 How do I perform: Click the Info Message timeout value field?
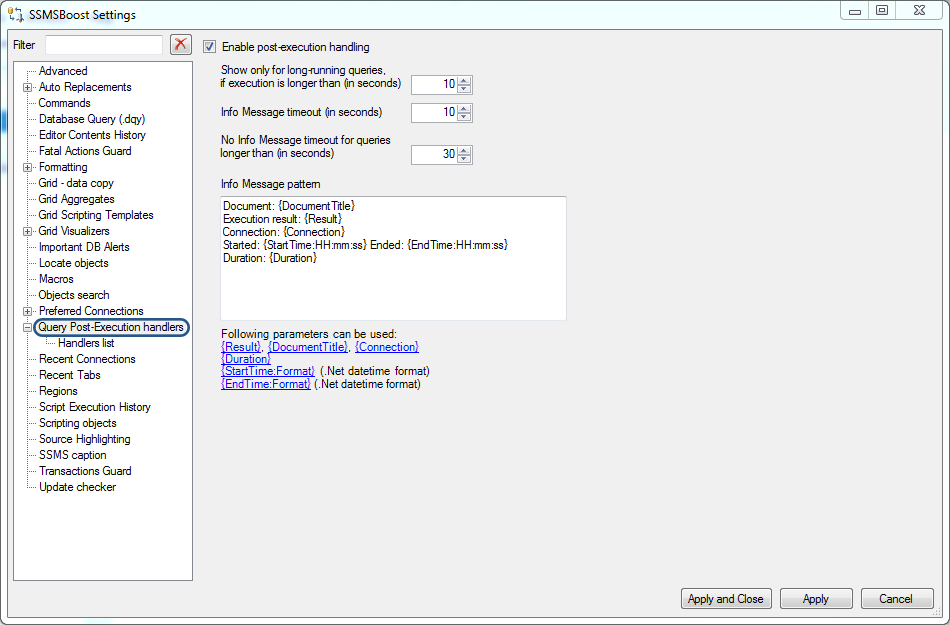click(x=434, y=113)
